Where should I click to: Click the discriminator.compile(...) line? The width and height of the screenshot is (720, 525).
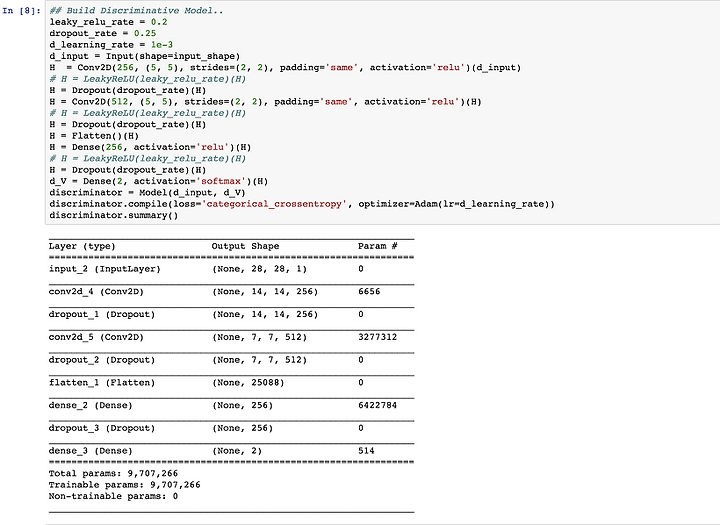(302, 204)
